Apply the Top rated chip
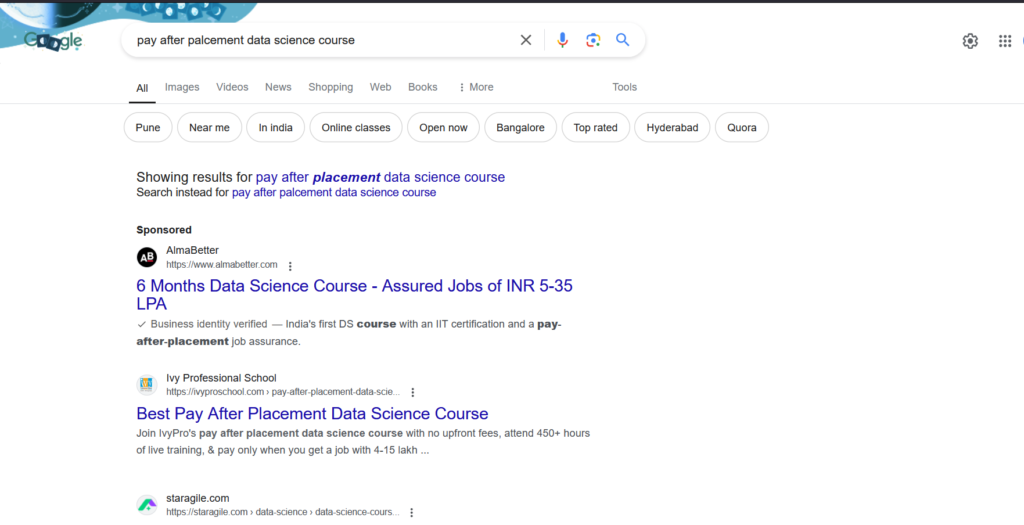Viewport: 1024px width, 525px height. pyautogui.click(x=596, y=127)
